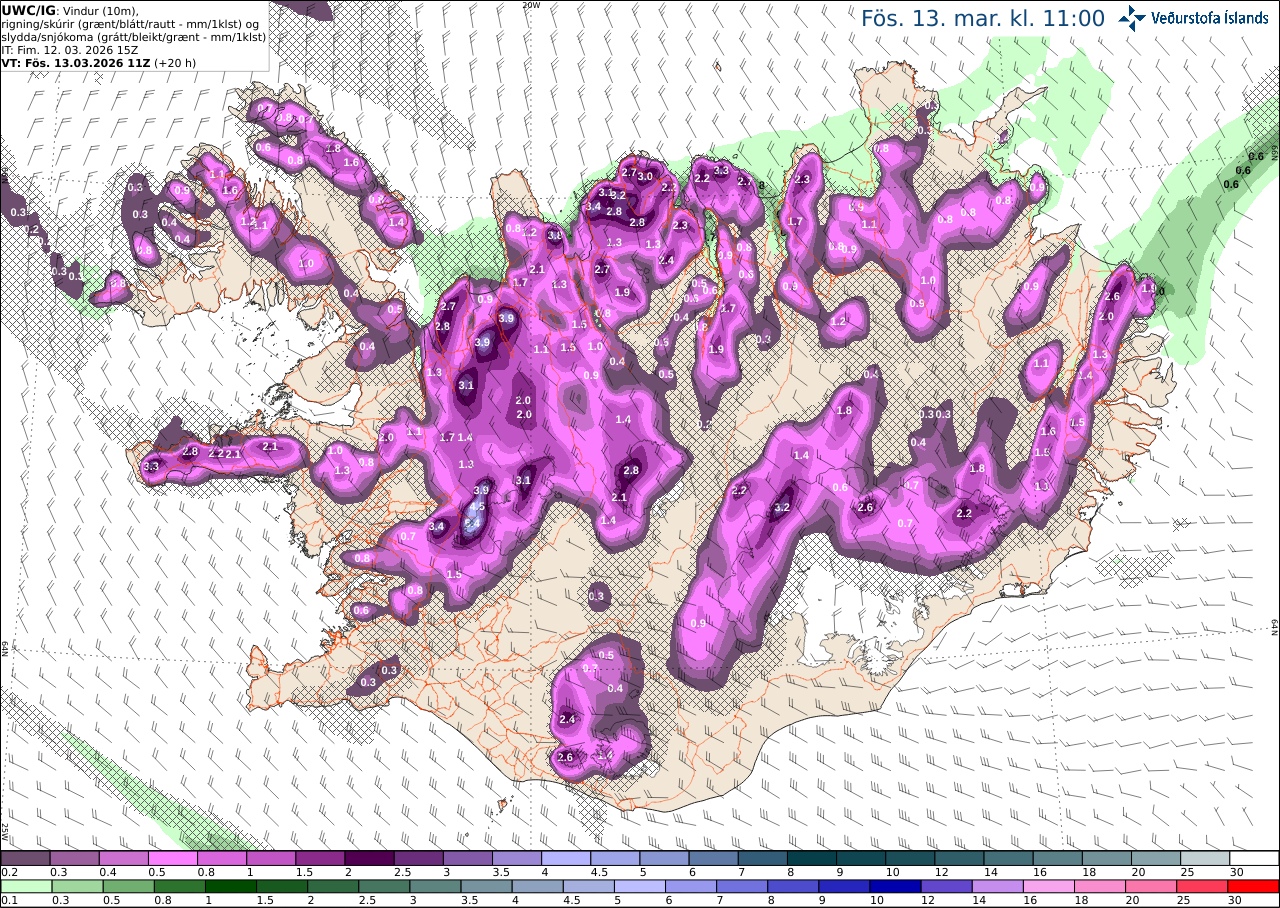Image resolution: width=1280 pixels, height=908 pixels.
Task: Pick the top legend swatch labeled 4.5
Action: coord(615,858)
